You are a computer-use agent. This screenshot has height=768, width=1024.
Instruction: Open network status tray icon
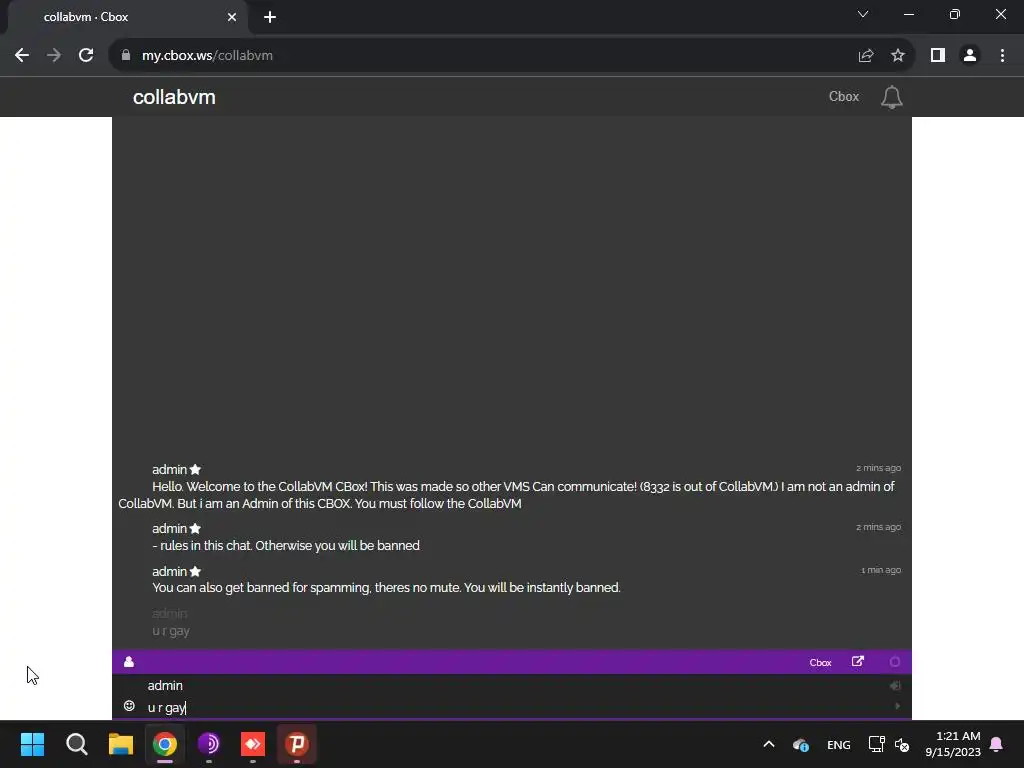pos(876,744)
